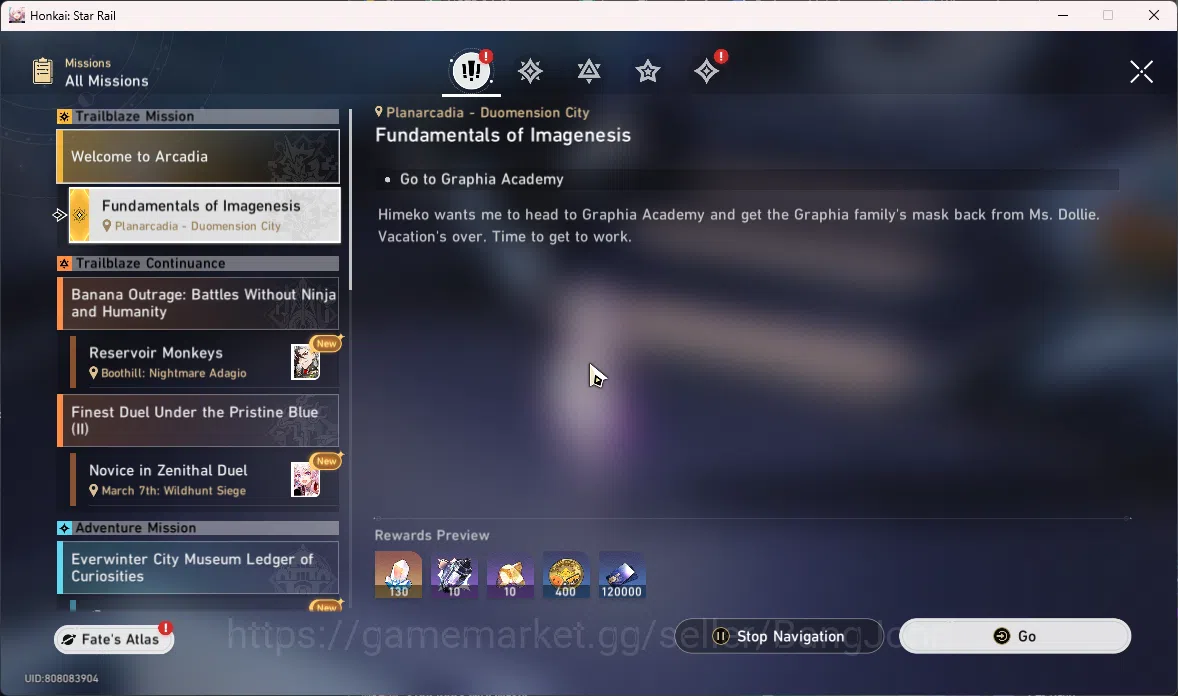Image resolution: width=1178 pixels, height=696 pixels.
Task: Click Trailblaze Continuance section header
Action: [x=198, y=263]
